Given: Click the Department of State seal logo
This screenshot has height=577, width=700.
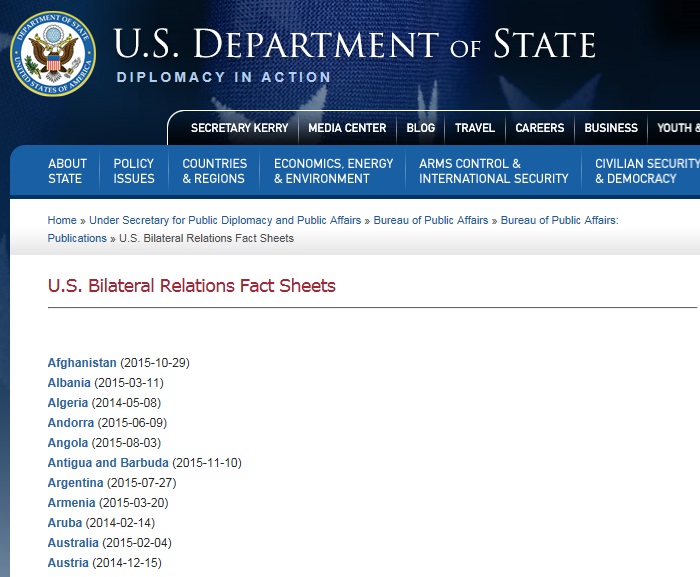Looking at the screenshot, I should (53, 54).
